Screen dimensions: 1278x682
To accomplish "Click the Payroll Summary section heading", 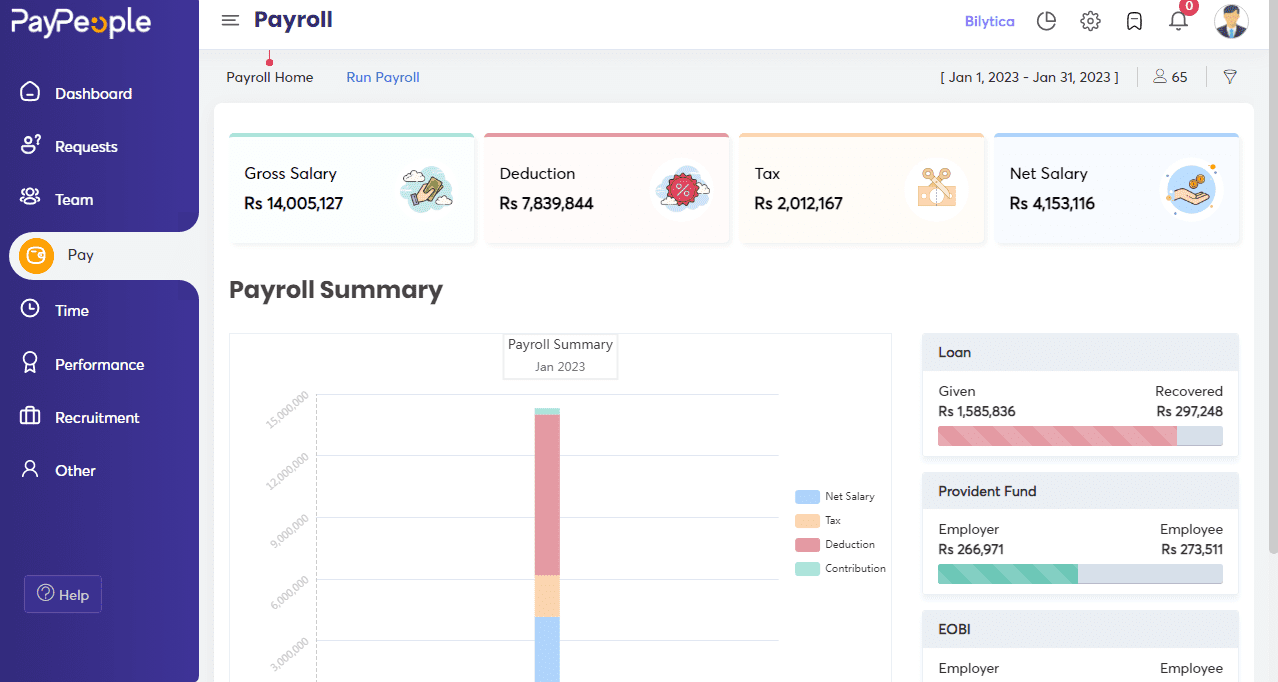I will 336,290.
